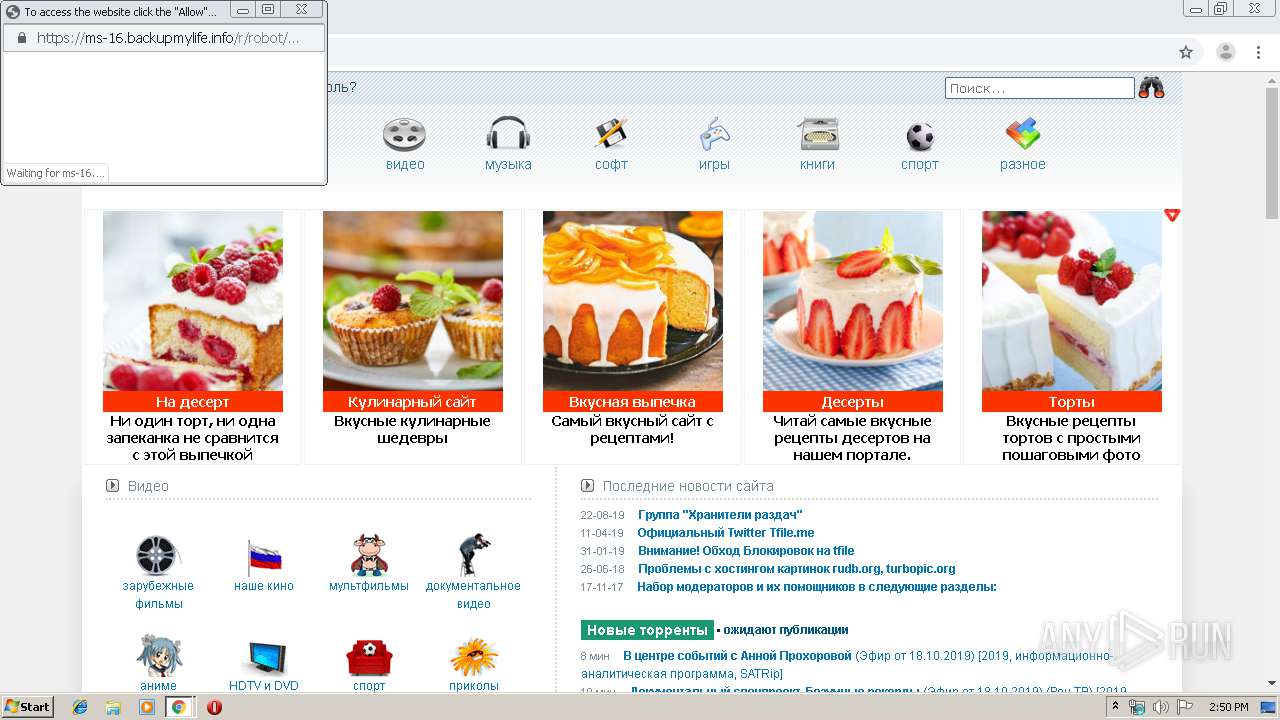Open the видео category icon
Image resolution: width=1280 pixels, height=720 pixels.
[404, 135]
